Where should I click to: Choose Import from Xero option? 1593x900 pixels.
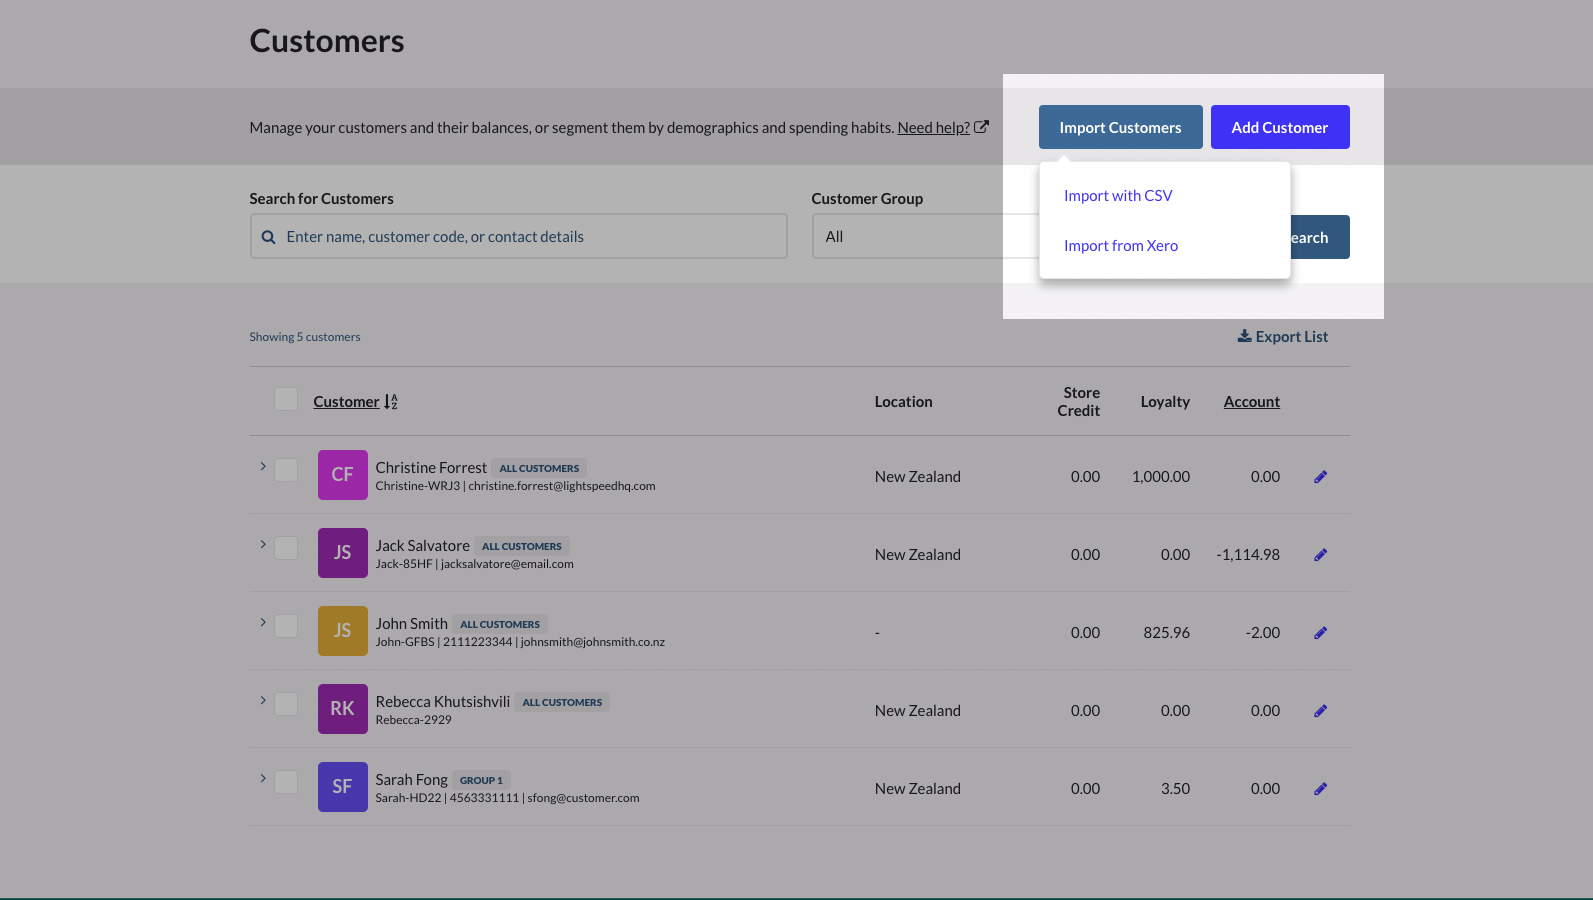pyautogui.click(x=1120, y=246)
